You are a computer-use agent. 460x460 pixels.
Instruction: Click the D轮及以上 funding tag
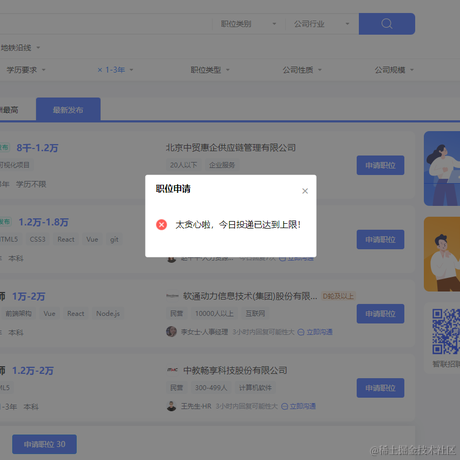(338, 296)
